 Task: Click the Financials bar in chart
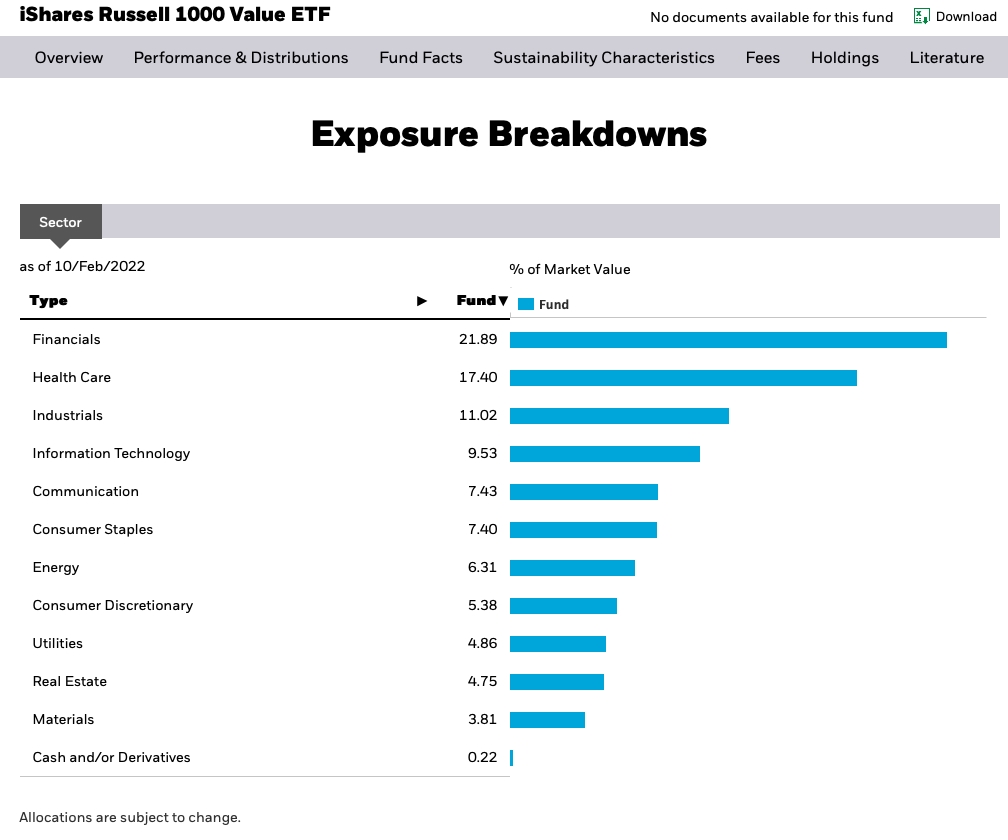pos(728,340)
